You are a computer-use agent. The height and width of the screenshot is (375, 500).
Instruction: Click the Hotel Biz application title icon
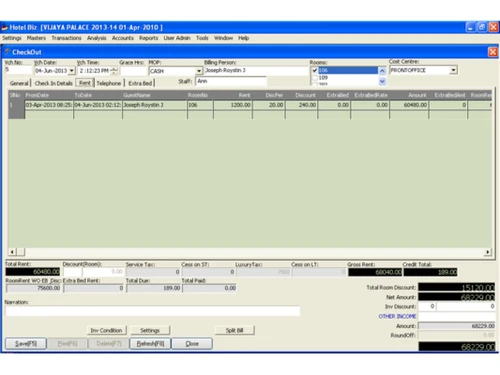click(x=5, y=27)
